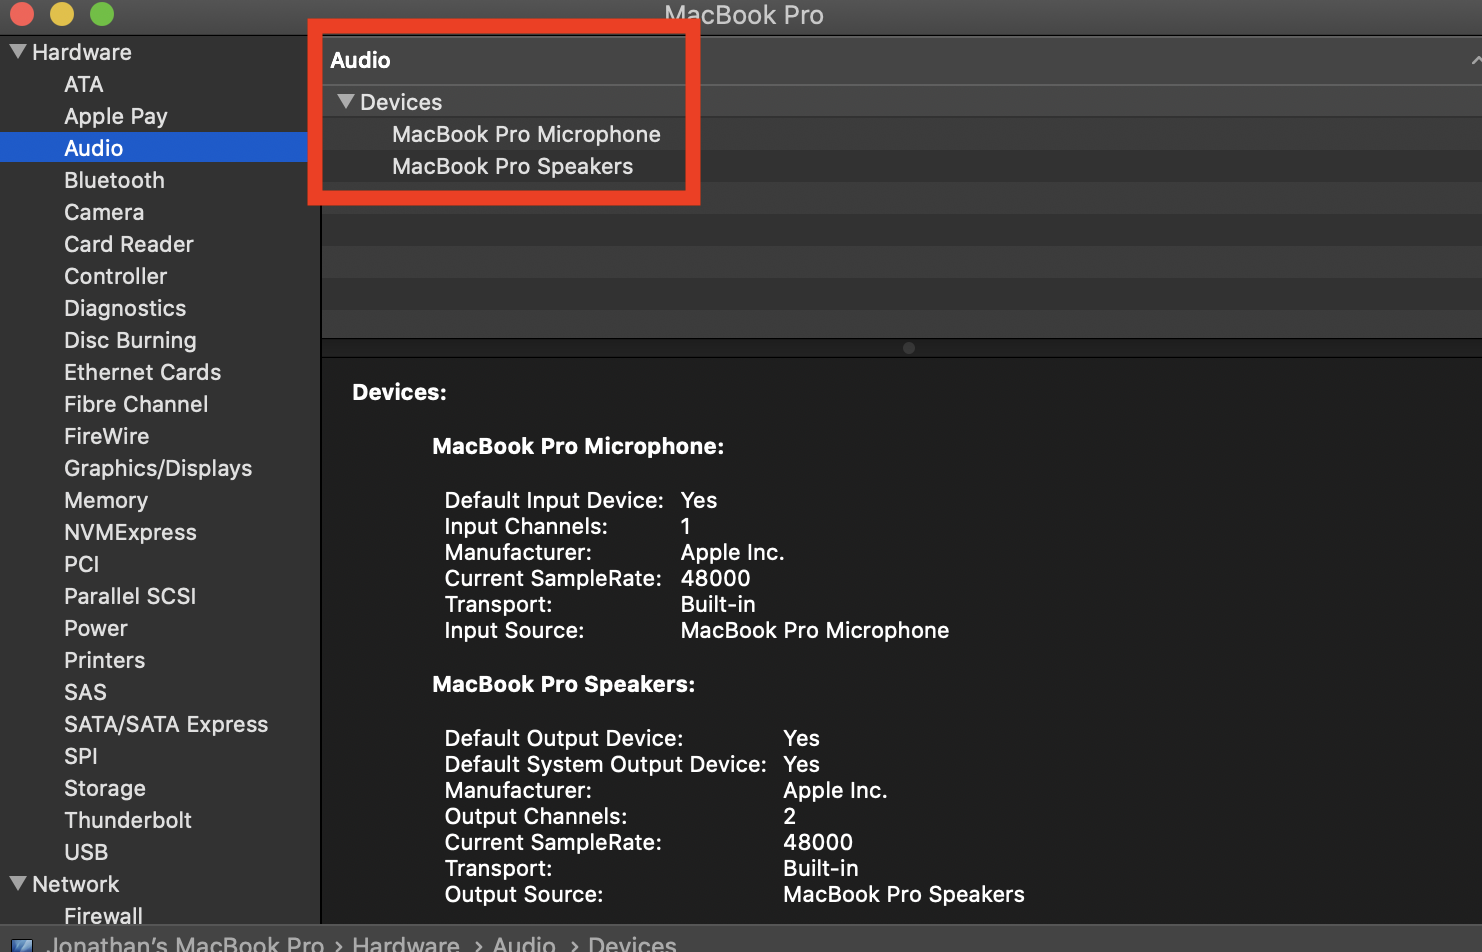
Task: Click the bold "MacBook Pro Speakers:" details heading
Action: 563,684
